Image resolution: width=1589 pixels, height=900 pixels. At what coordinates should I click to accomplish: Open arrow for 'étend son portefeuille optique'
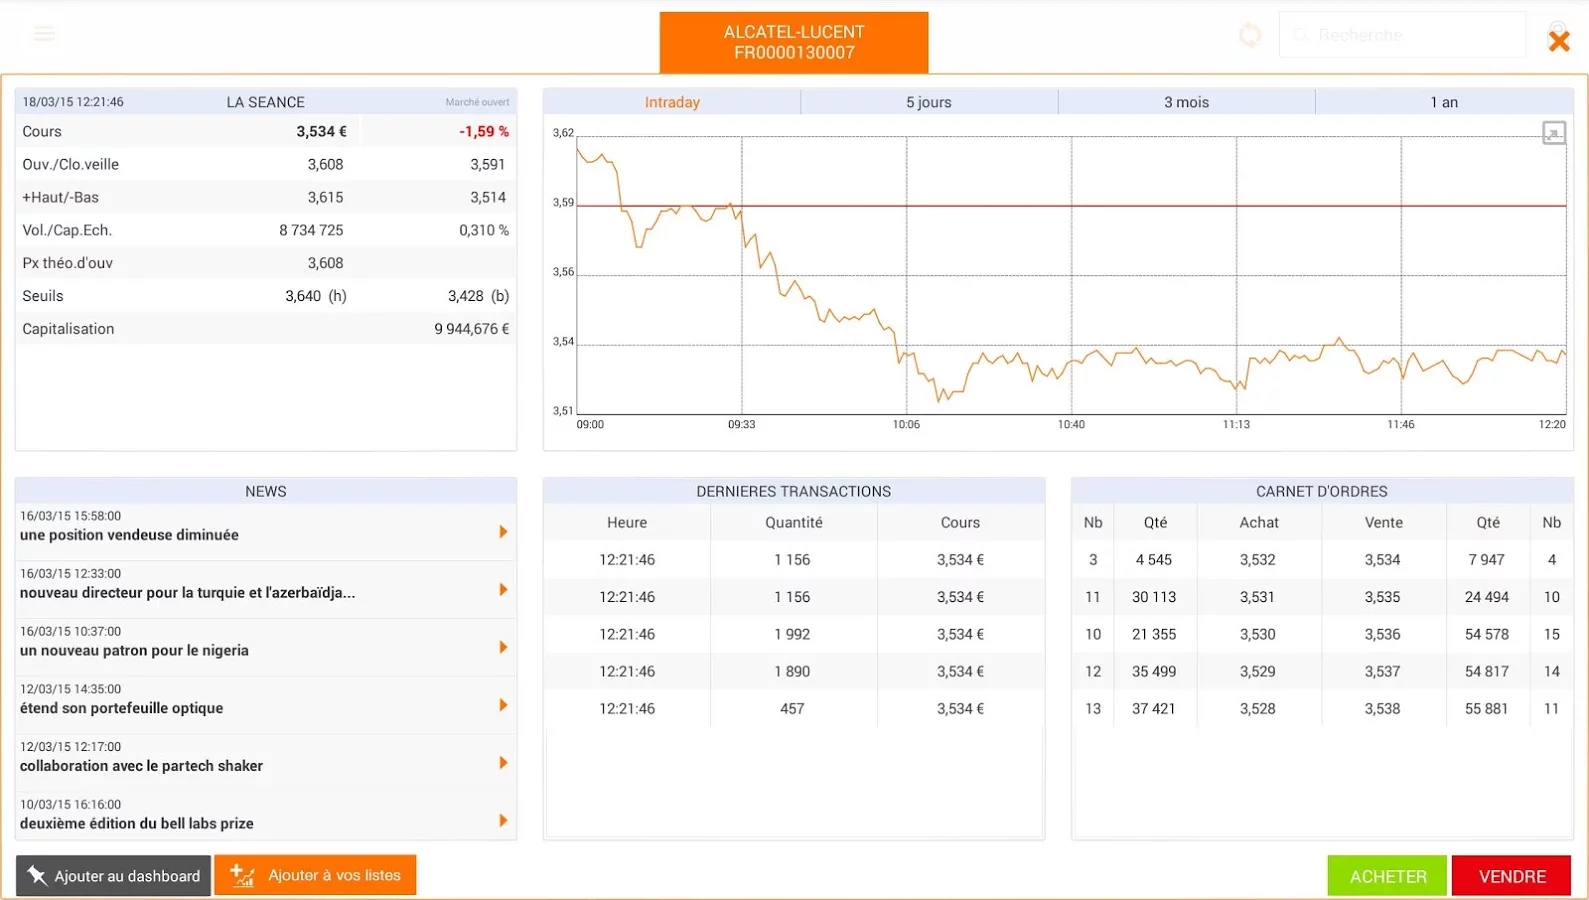(x=503, y=705)
